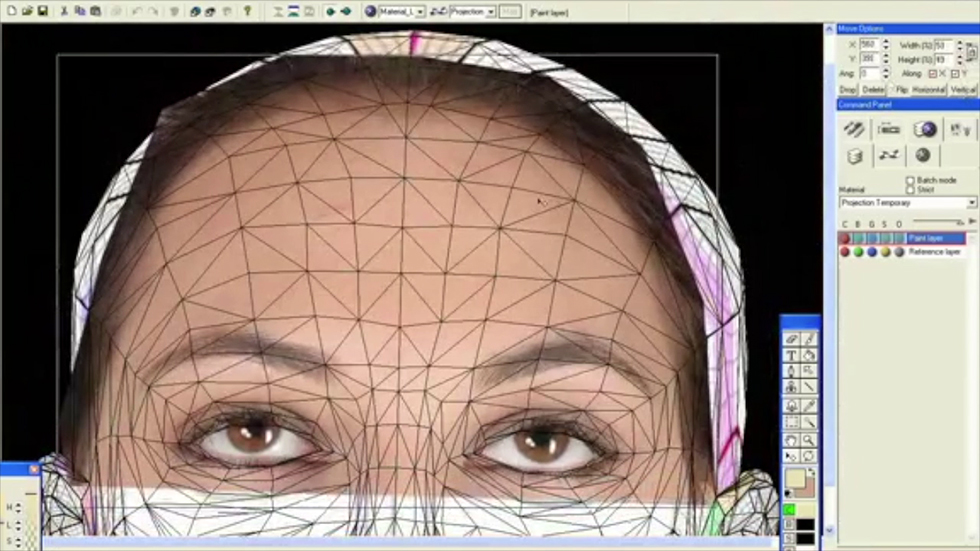Toggle red channel dot on Reference layer

[x=845, y=252]
